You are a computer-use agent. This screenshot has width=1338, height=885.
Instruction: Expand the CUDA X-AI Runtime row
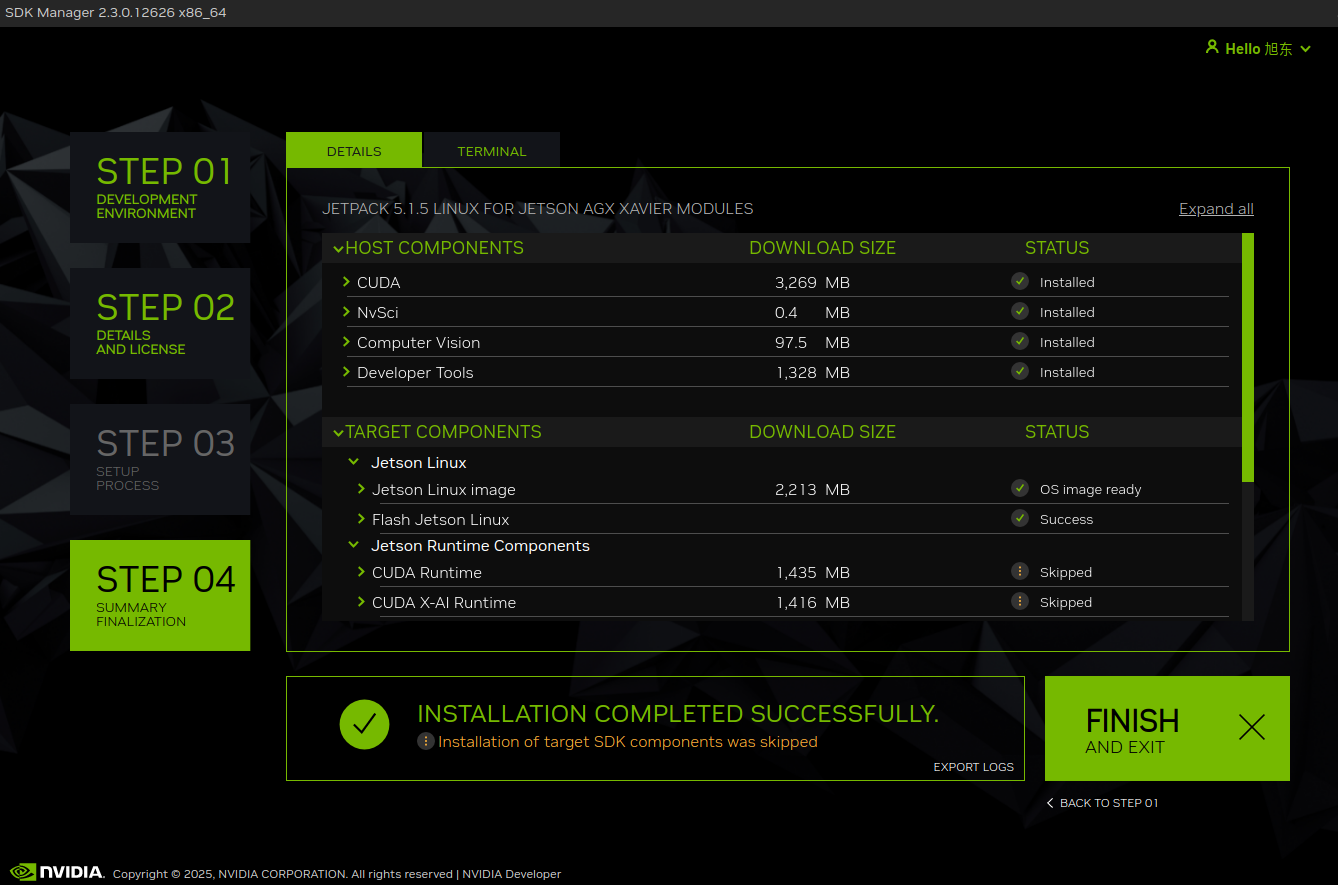(x=361, y=602)
